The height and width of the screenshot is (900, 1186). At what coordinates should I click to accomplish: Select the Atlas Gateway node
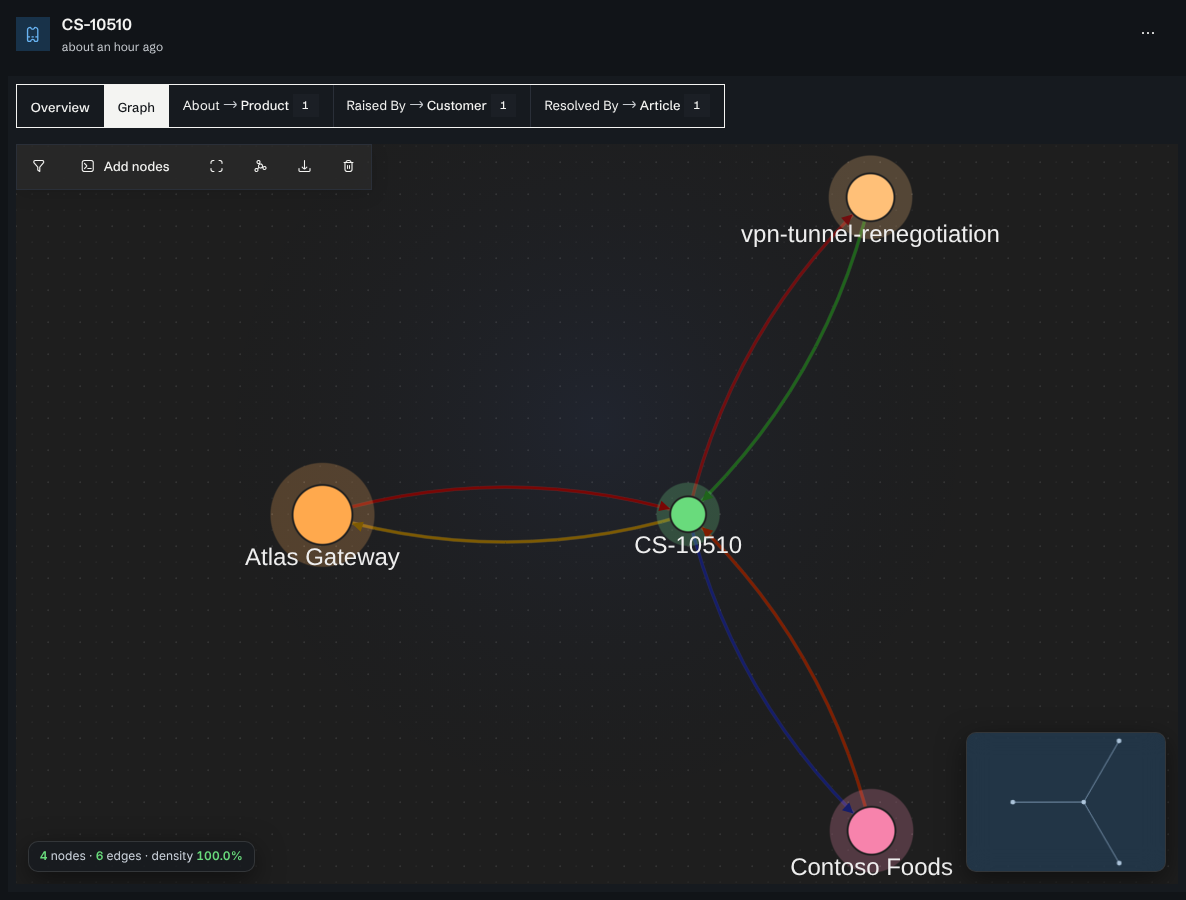click(x=322, y=514)
